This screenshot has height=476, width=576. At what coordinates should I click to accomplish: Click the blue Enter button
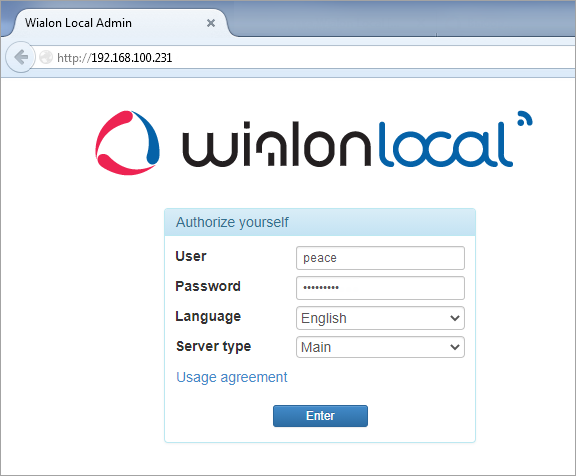pos(320,416)
